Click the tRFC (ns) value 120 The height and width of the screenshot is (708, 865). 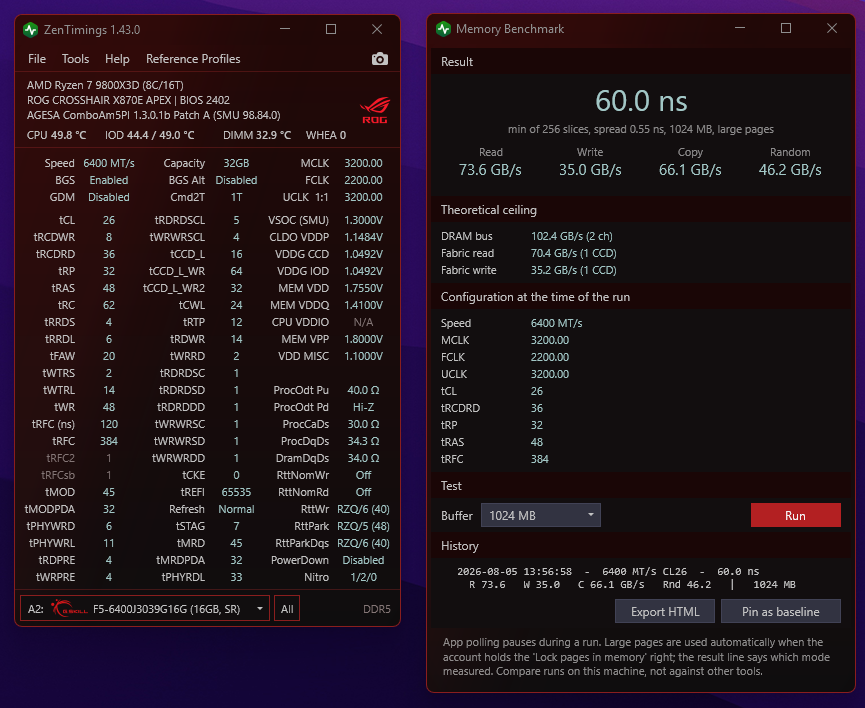pyautogui.click(x=109, y=424)
